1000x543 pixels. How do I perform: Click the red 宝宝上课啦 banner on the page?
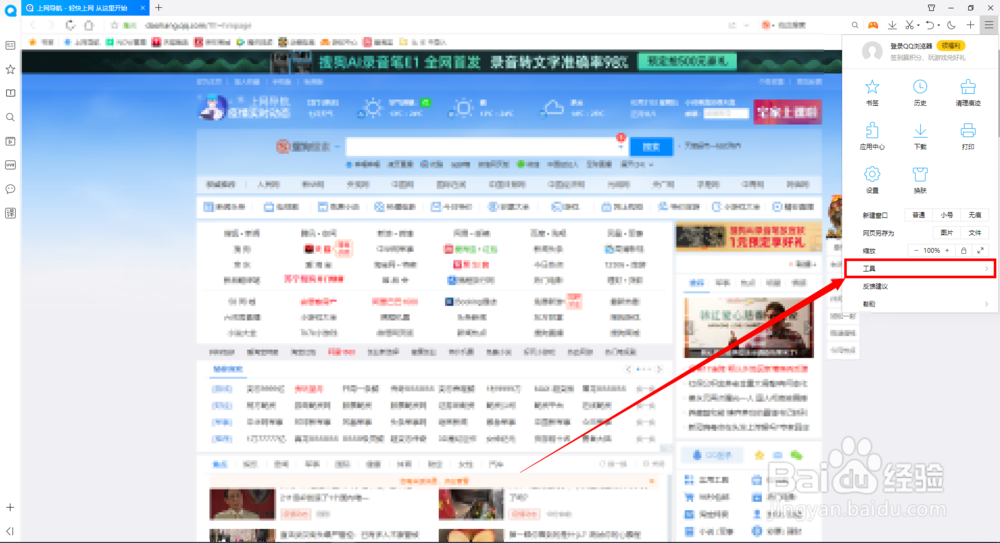[787, 112]
